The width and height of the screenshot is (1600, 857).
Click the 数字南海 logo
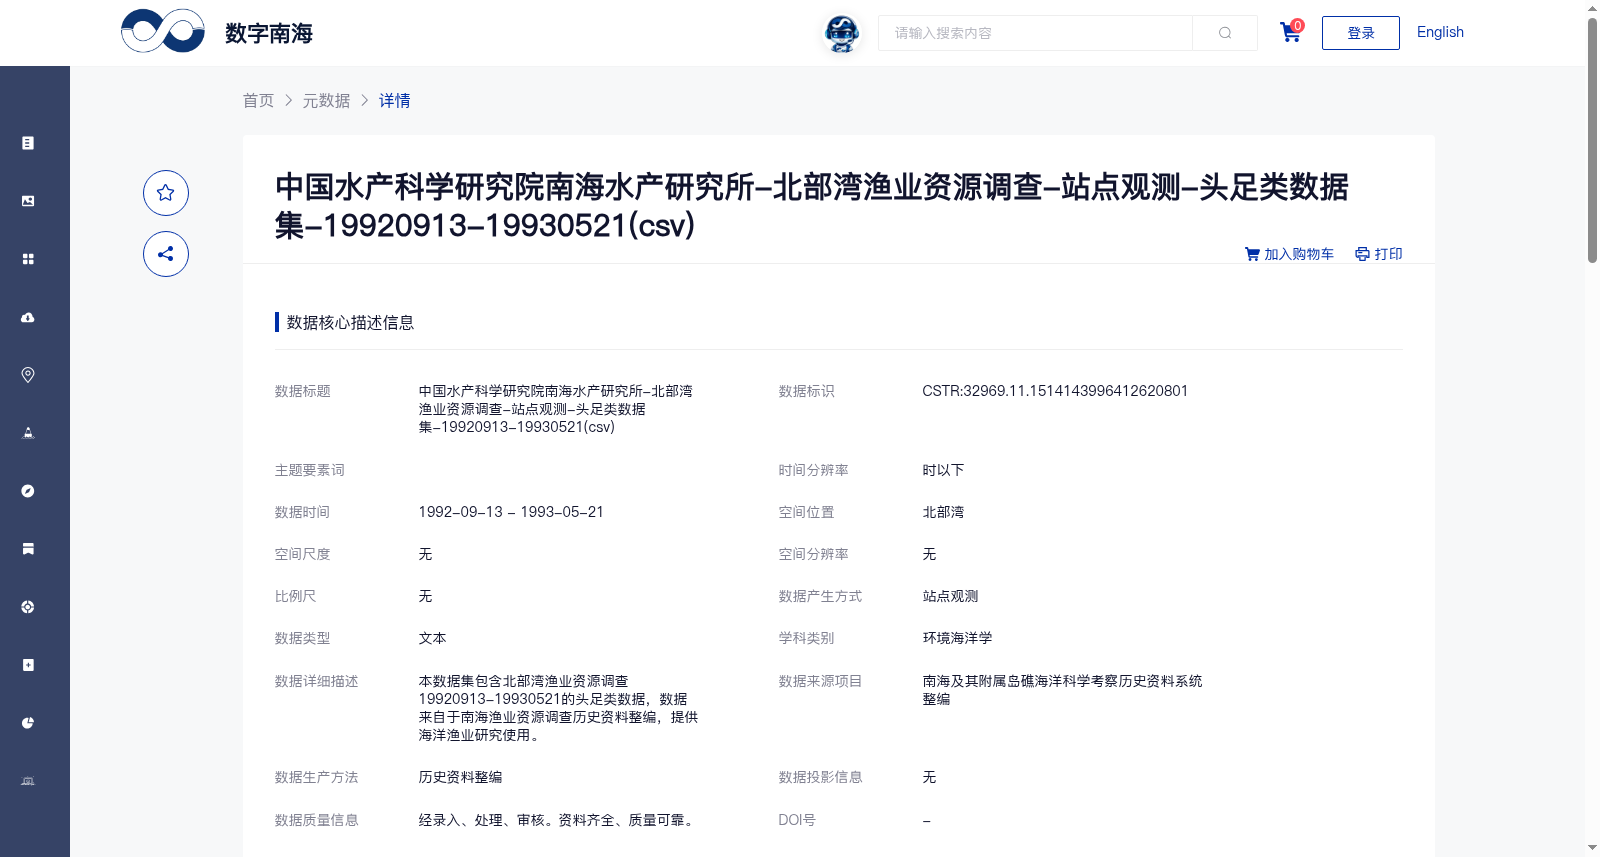tap(217, 32)
